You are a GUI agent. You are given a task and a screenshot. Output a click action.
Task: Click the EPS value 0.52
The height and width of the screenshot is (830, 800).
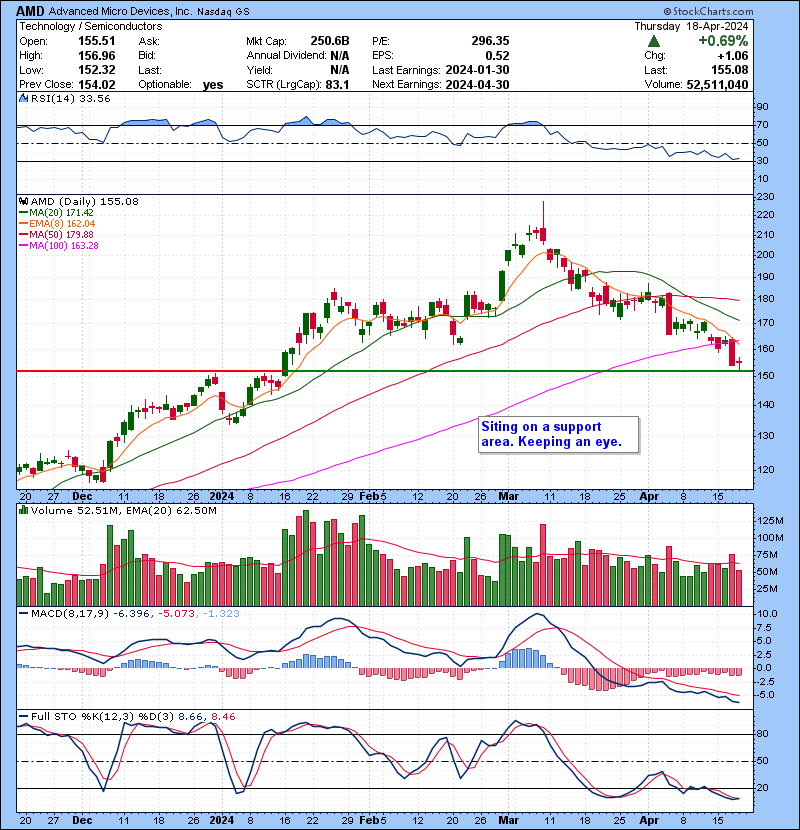tap(497, 56)
